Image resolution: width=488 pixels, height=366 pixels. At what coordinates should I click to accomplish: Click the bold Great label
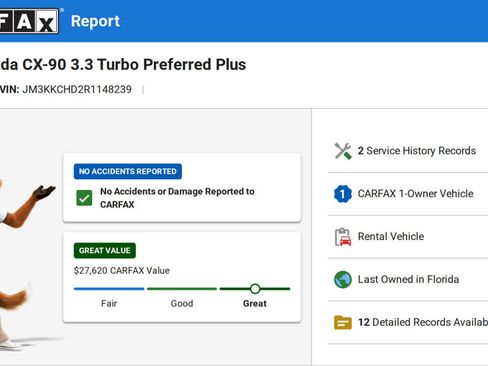pyautogui.click(x=255, y=303)
